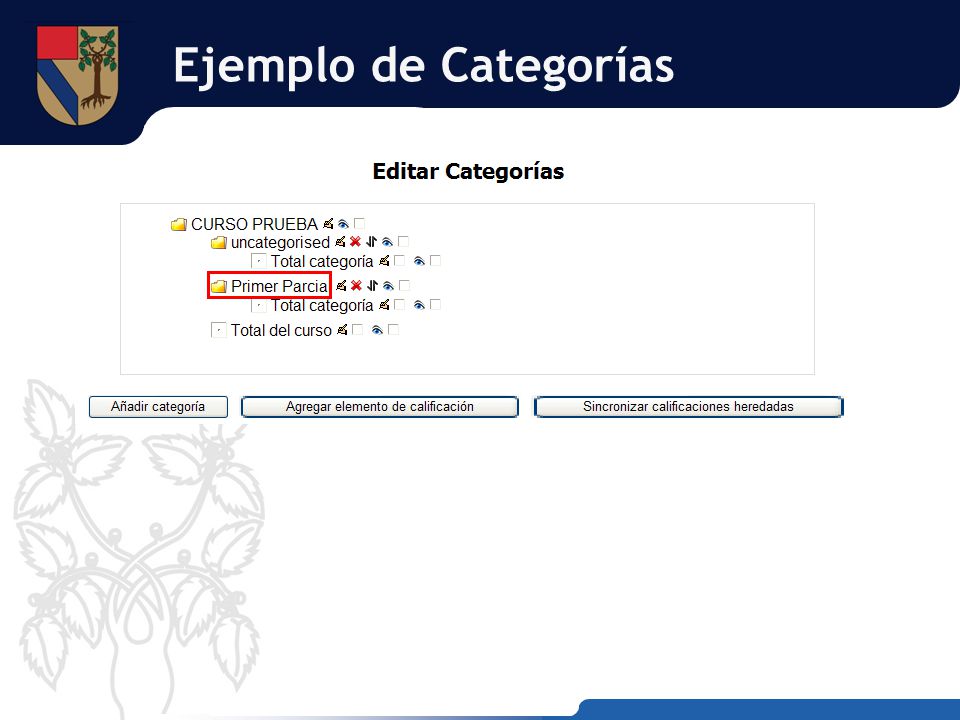Viewport: 960px width, 720px height.
Task: Select the uncategorised tree label
Action: click(280, 242)
